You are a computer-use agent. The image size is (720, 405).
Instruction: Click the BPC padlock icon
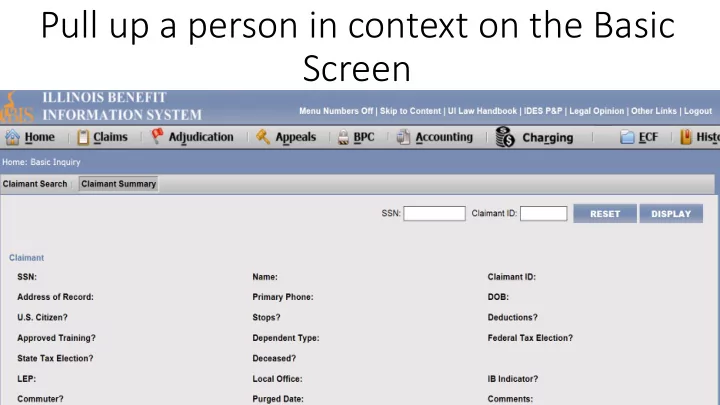343,137
